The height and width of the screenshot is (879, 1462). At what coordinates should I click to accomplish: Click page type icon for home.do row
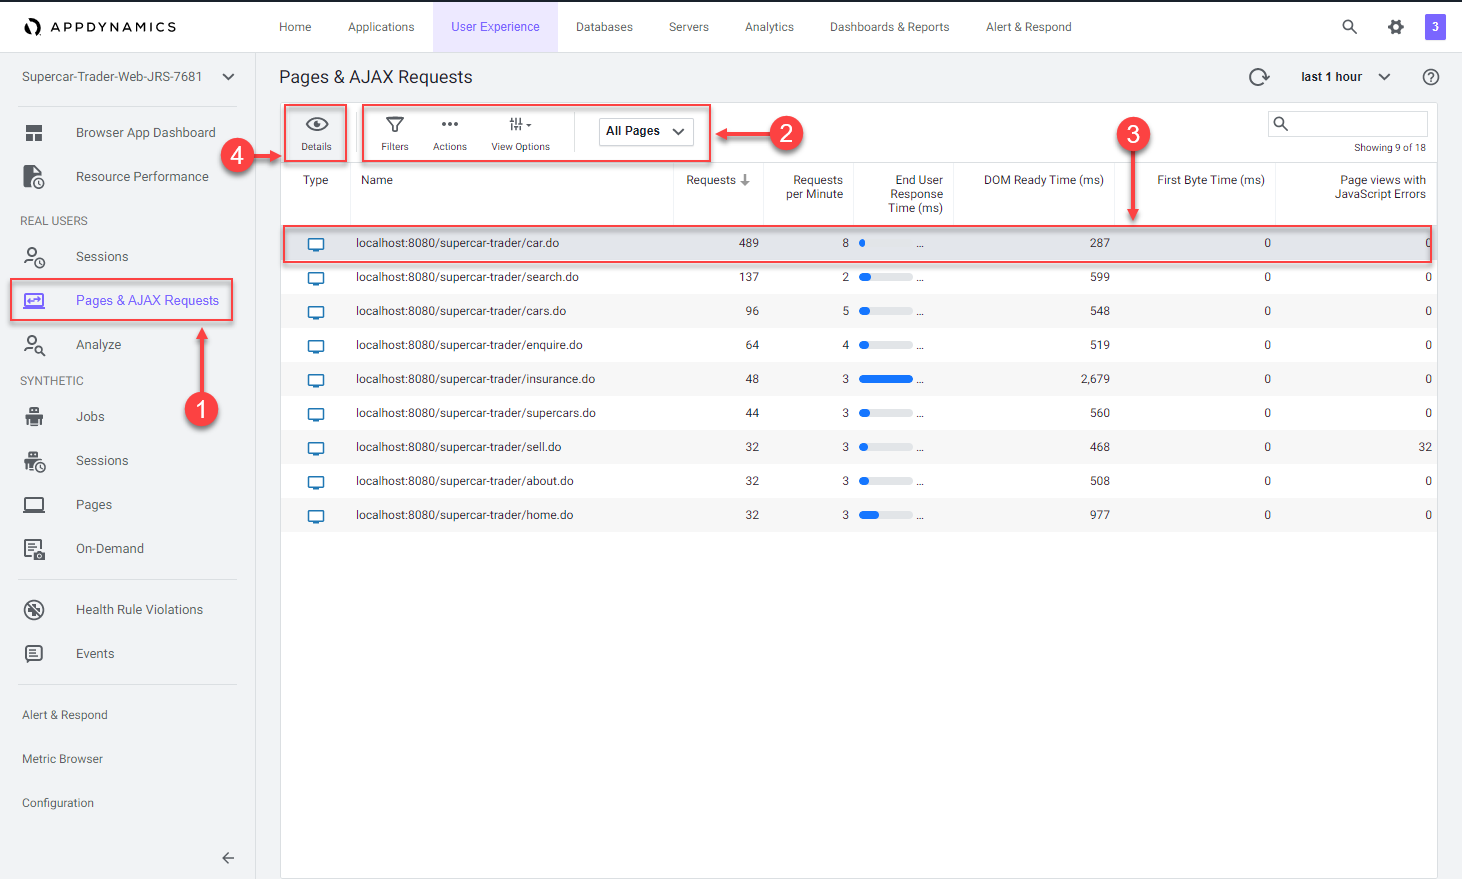coord(316,516)
